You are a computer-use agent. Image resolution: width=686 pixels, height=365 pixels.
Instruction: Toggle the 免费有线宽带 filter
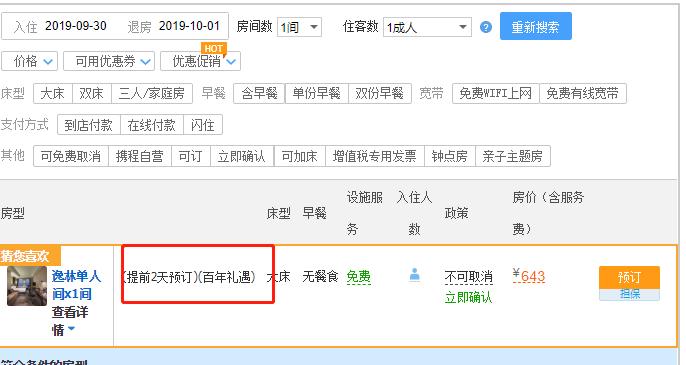pyautogui.click(x=582, y=93)
